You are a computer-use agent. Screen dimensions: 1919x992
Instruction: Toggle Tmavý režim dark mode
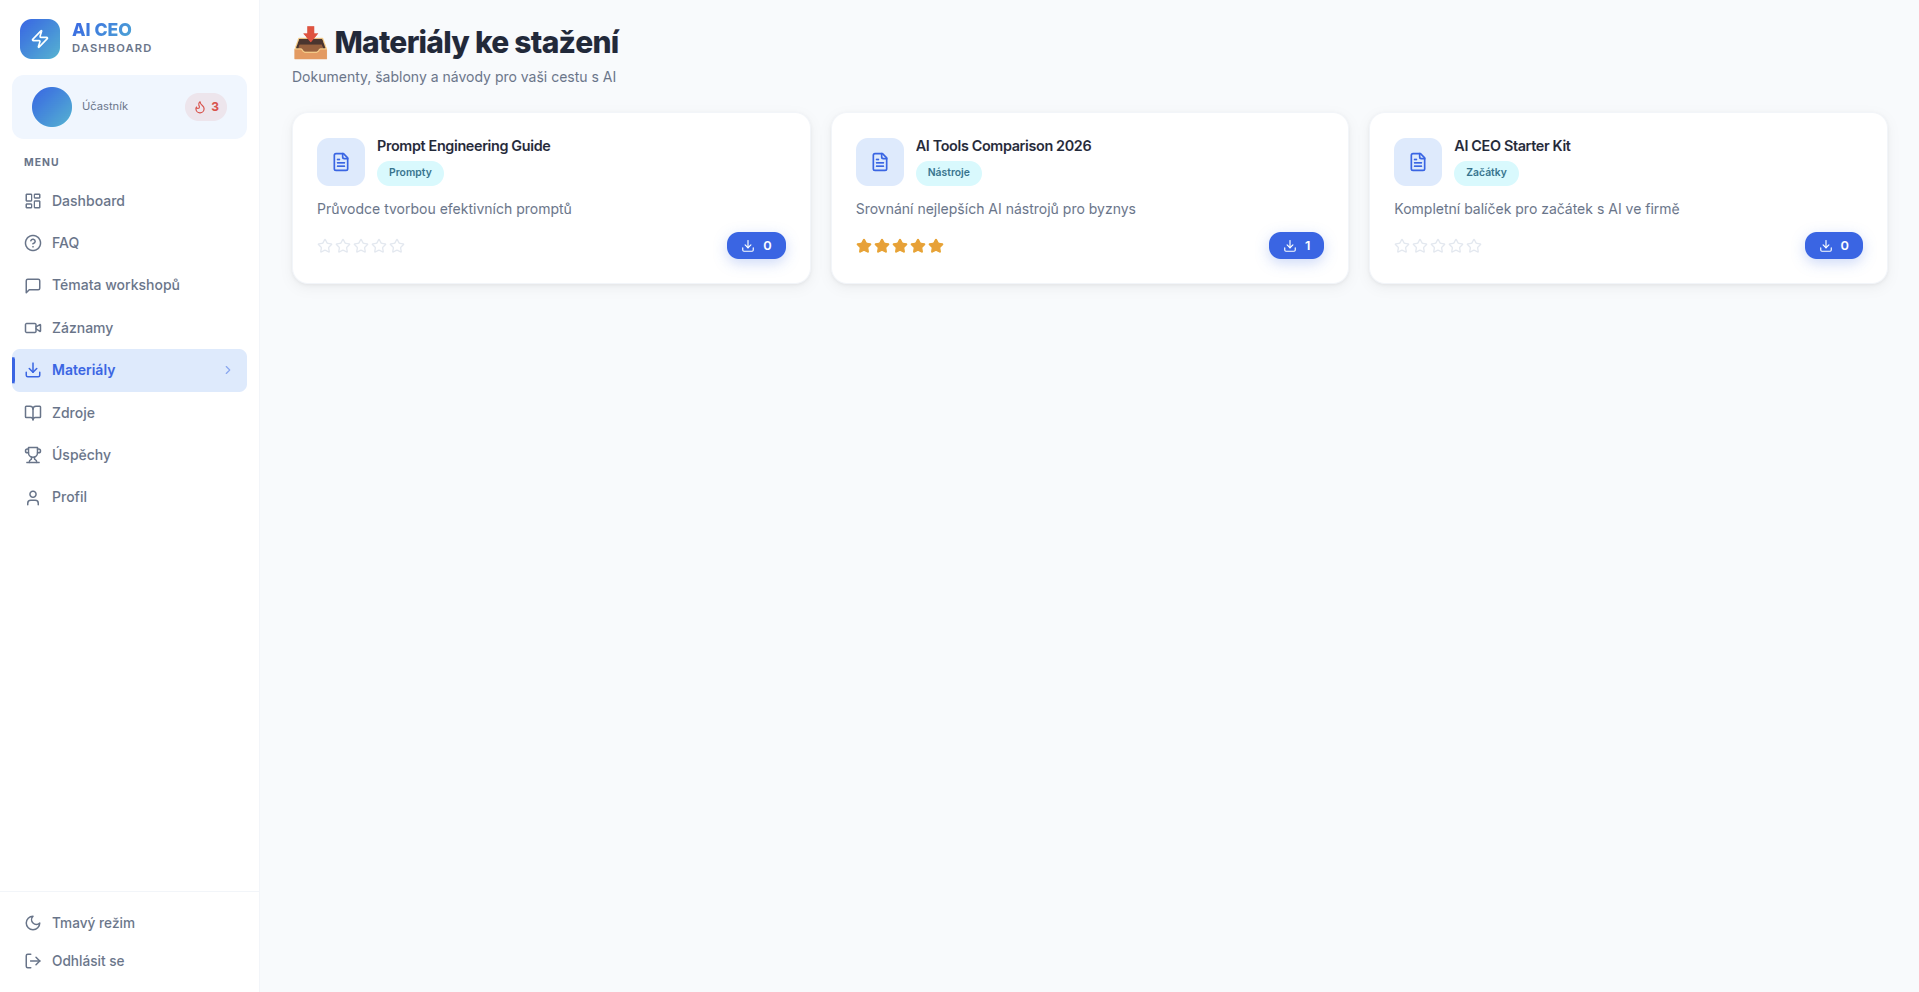(93, 922)
